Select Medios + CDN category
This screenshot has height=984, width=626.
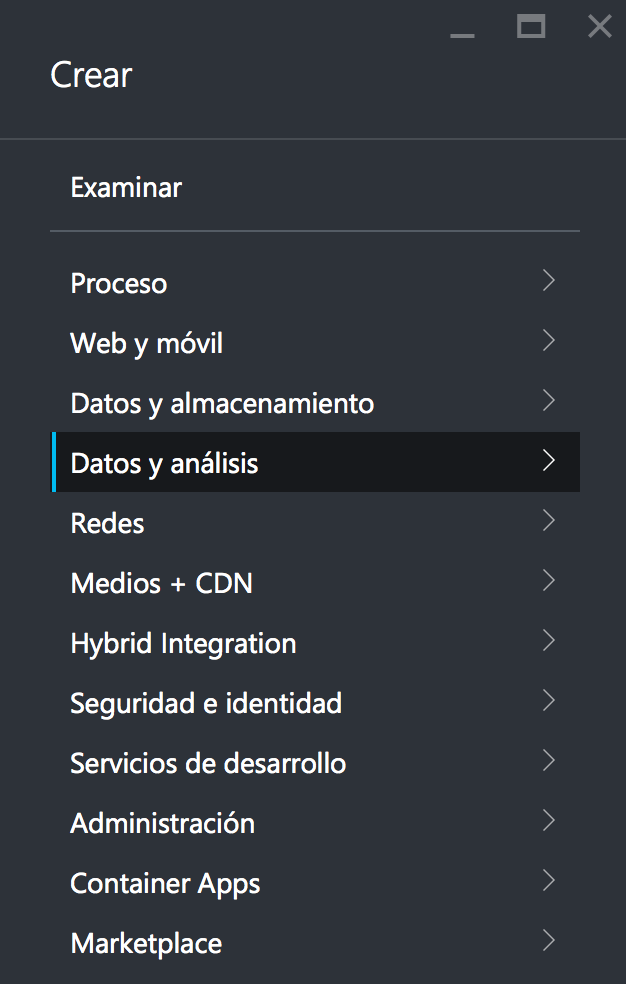click(162, 583)
